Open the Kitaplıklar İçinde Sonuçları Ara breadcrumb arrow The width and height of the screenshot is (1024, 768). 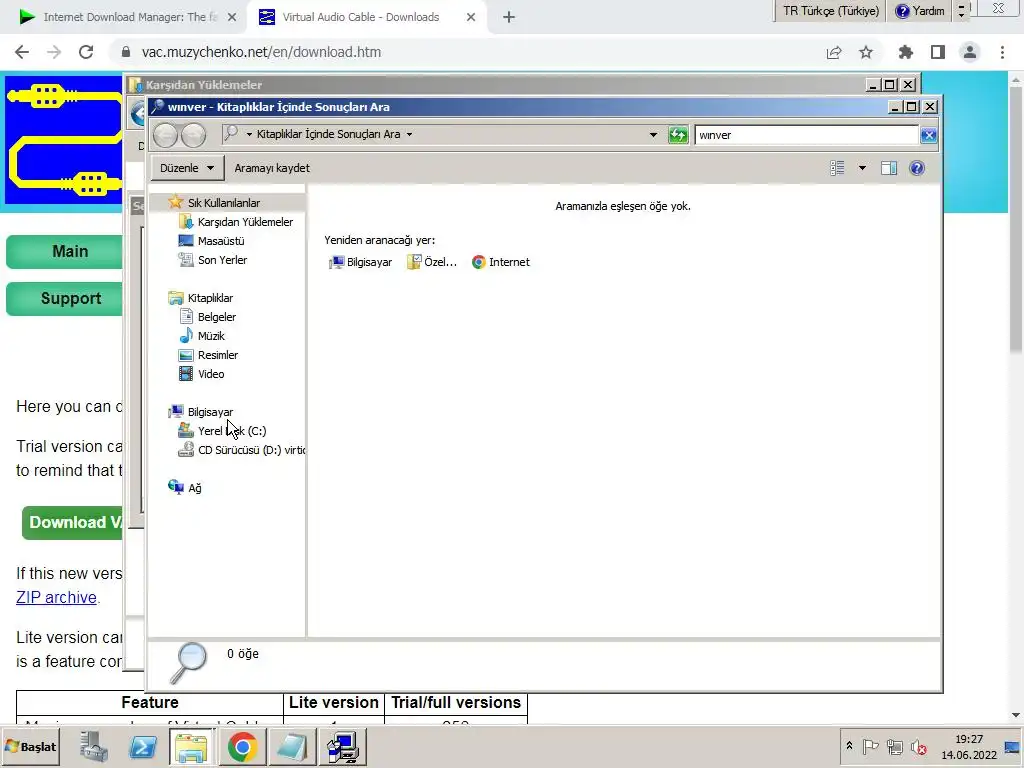[409, 135]
